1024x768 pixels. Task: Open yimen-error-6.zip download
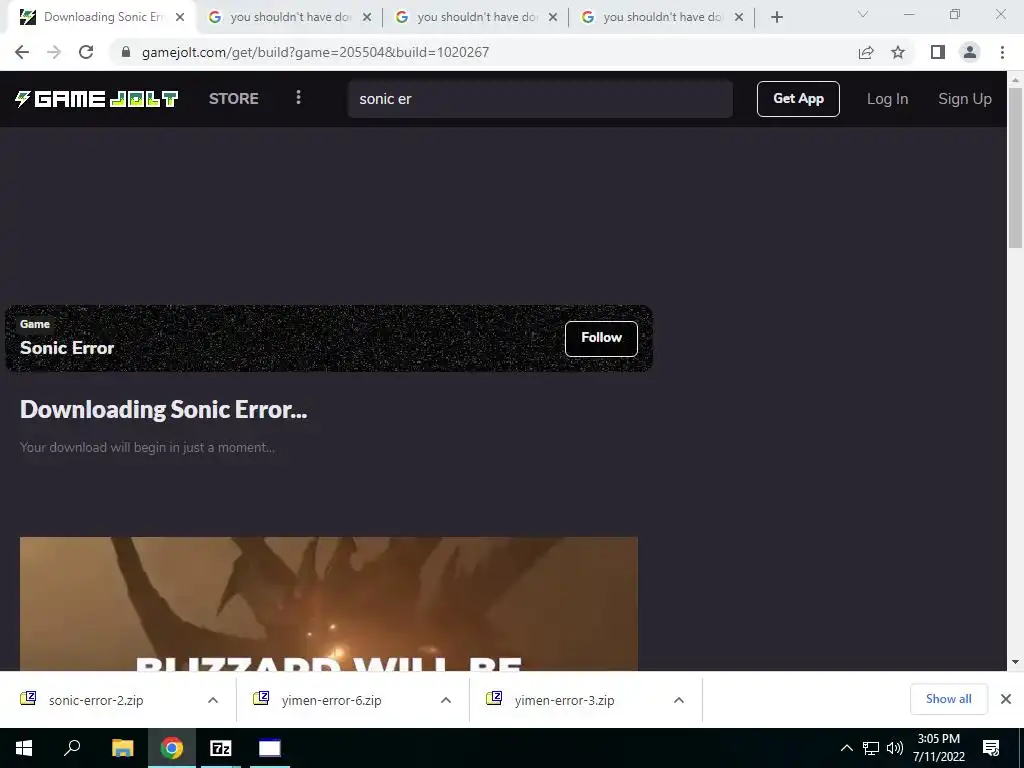[331, 700]
